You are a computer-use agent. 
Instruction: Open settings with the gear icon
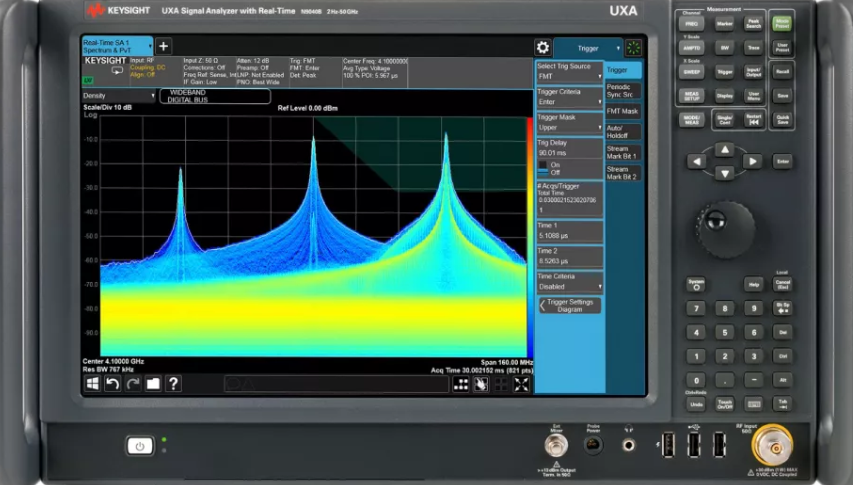(x=542, y=48)
